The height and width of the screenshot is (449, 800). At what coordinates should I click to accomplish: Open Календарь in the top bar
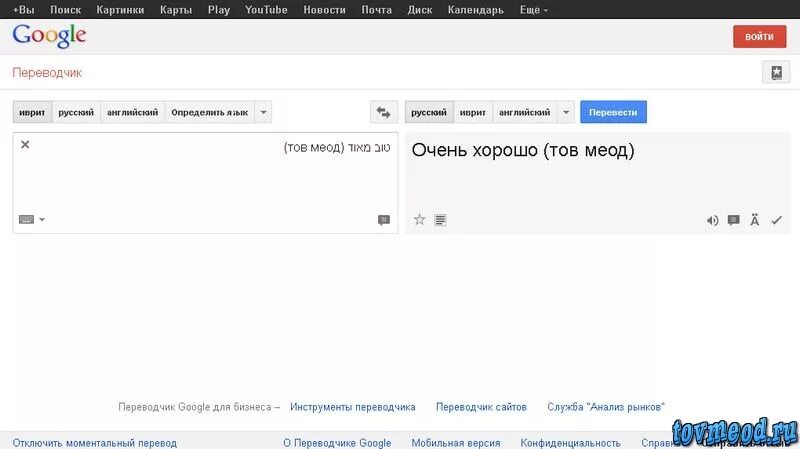476,10
